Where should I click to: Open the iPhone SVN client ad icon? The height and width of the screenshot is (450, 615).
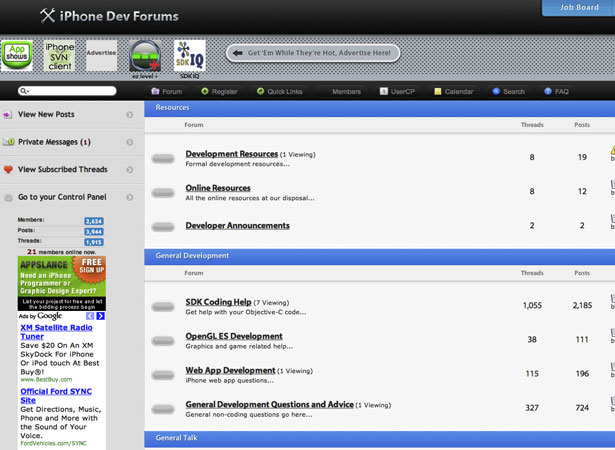(59, 55)
